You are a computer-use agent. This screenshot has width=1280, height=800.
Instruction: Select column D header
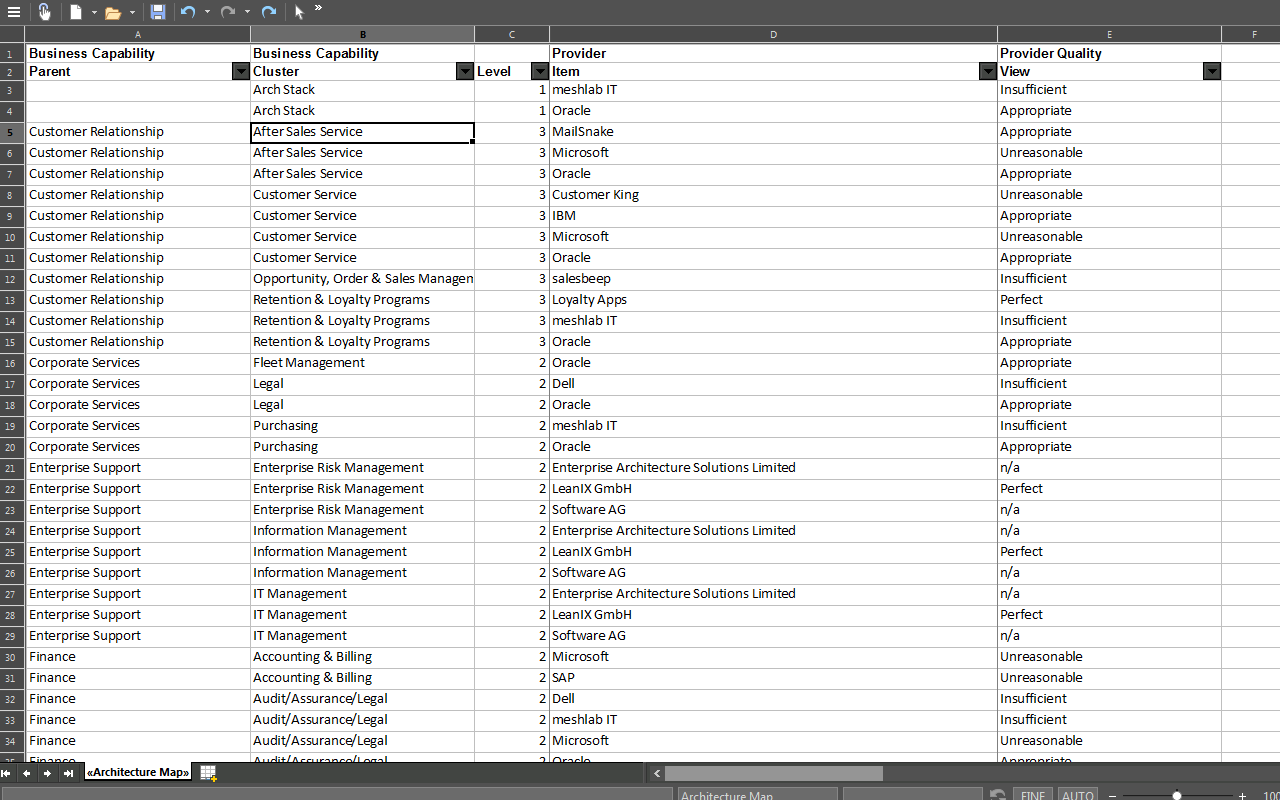tap(773, 34)
